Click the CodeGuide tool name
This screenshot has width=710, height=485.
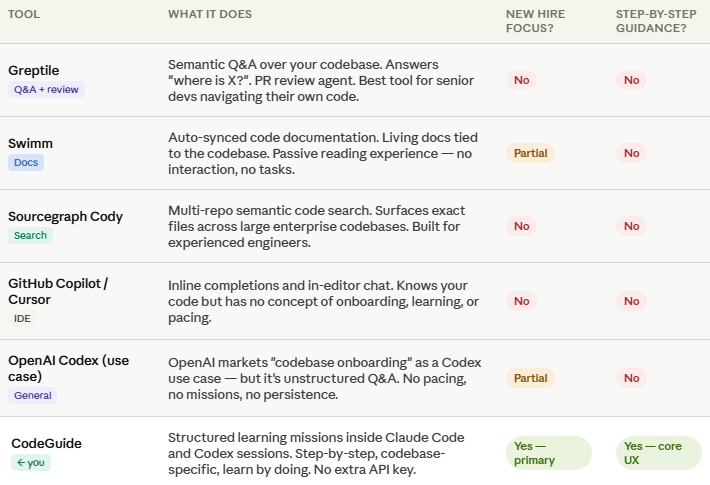point(46,443)
